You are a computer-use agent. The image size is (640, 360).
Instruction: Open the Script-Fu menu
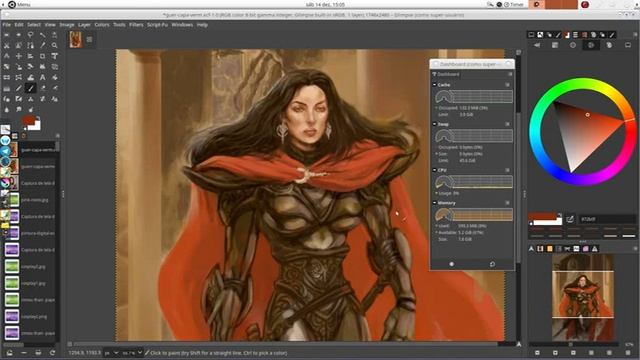[x=158, y=25]
